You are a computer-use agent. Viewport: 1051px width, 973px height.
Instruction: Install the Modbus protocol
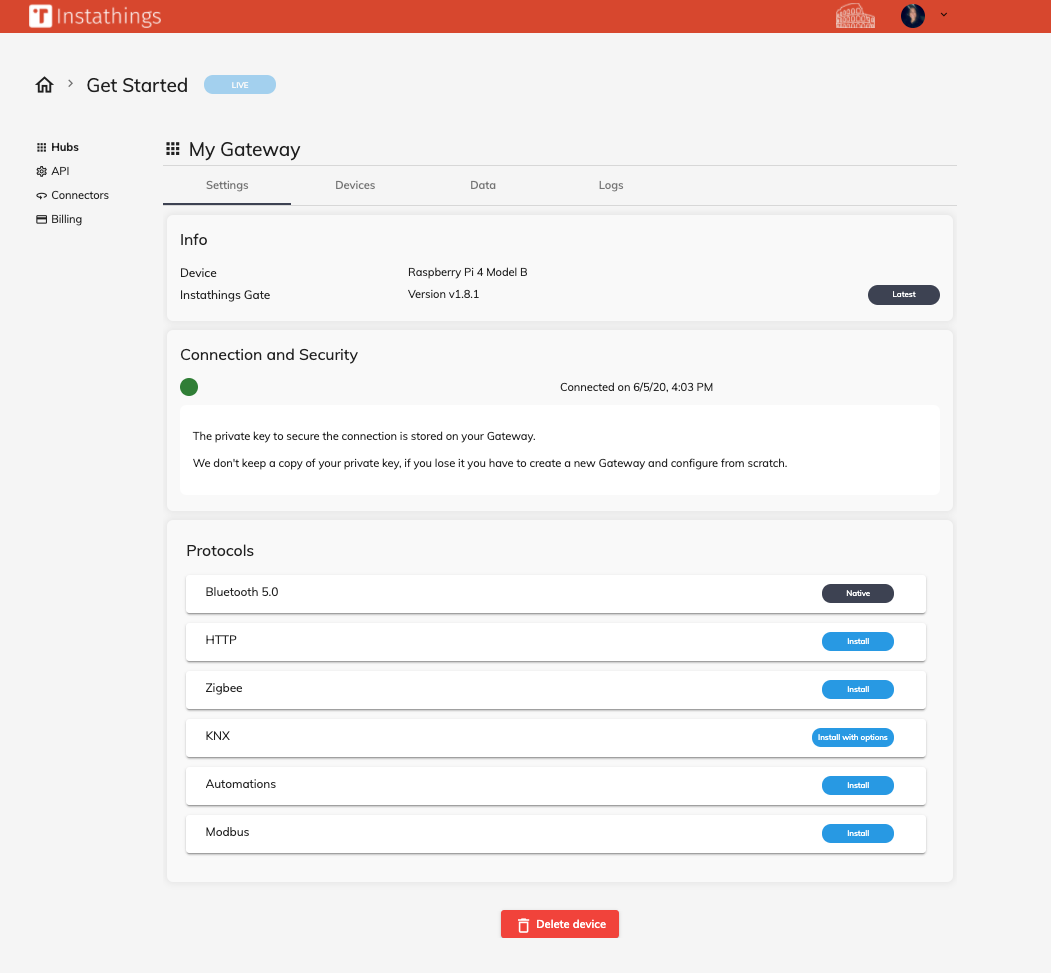857,834
